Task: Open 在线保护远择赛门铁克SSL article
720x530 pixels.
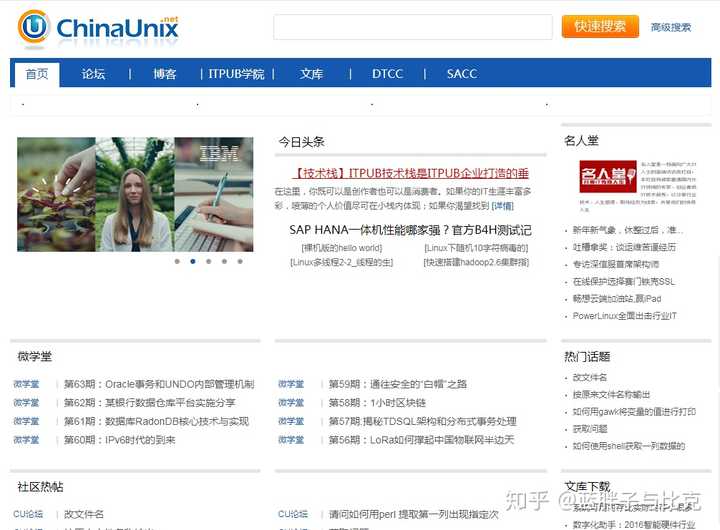Action: click(624, 282)
